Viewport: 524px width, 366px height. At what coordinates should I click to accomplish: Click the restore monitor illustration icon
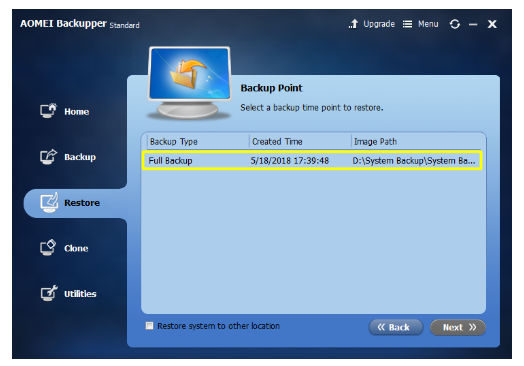click(189, 83)
